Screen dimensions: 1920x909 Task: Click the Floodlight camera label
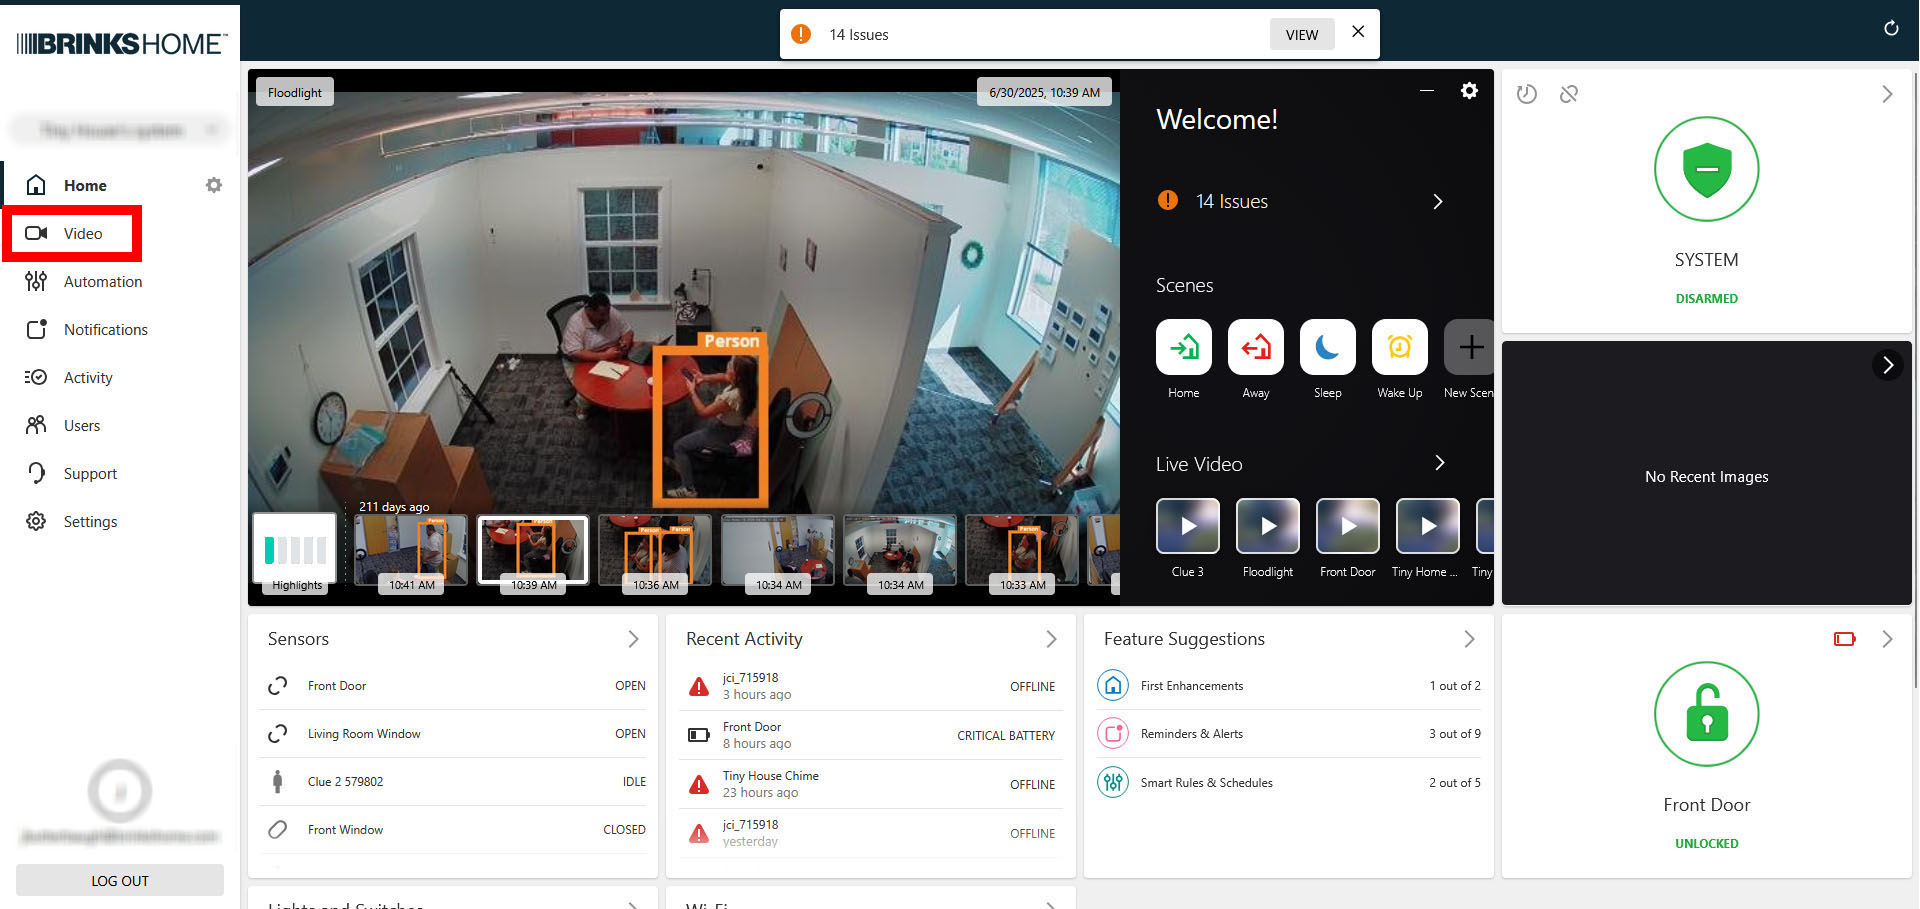point(295,92)
